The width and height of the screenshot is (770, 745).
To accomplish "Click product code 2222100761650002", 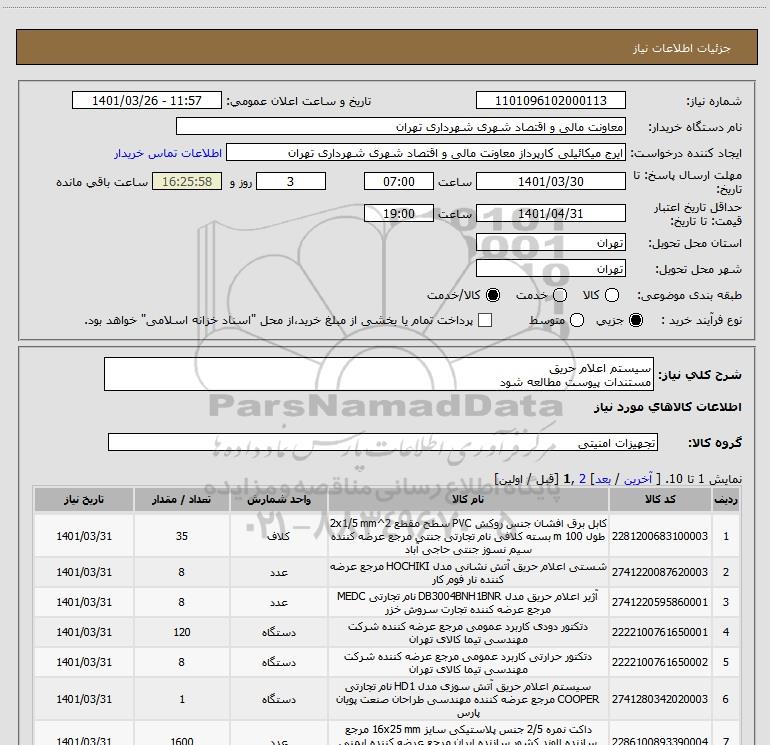I will pos(660,662).
